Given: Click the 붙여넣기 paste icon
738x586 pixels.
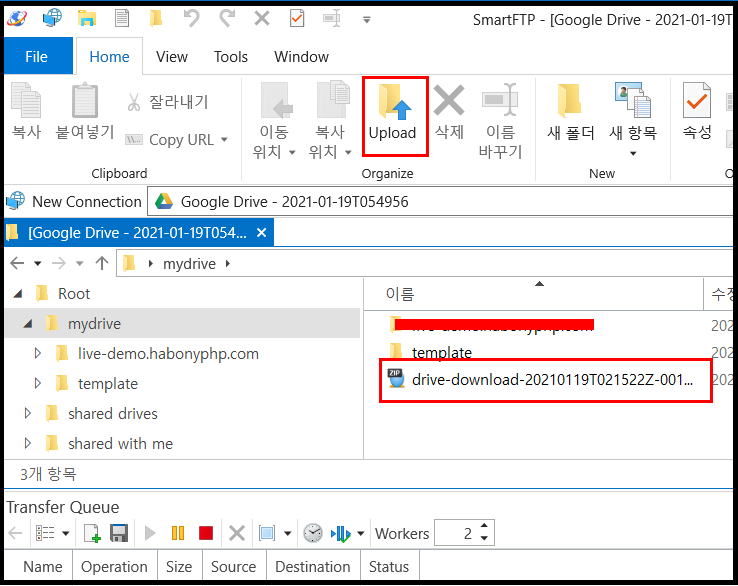Looking at the screenshot, I should tap(85, 100).
